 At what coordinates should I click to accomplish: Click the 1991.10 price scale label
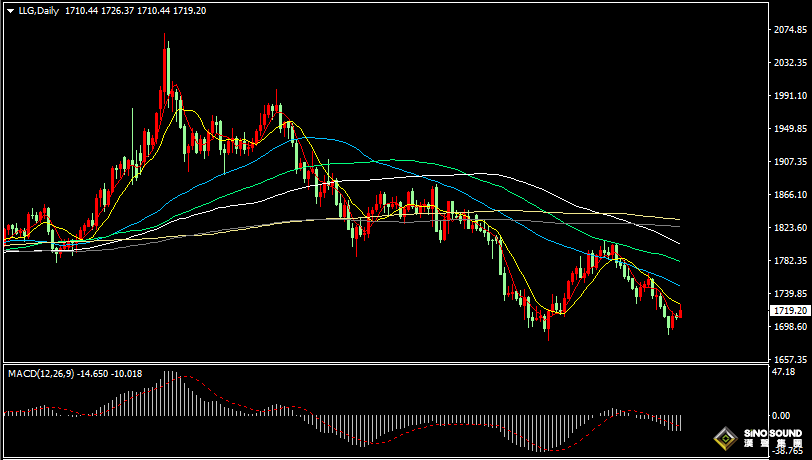[x=790, y=95]
